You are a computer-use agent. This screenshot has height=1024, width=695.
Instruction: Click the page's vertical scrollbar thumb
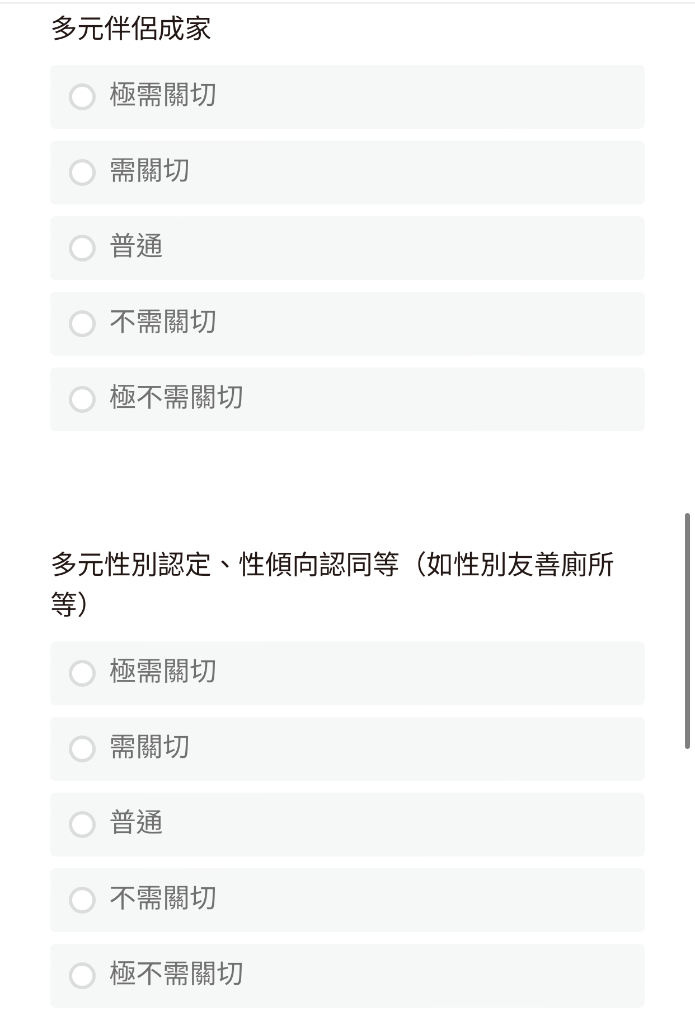pyautogui.click(x=687, y=631)
